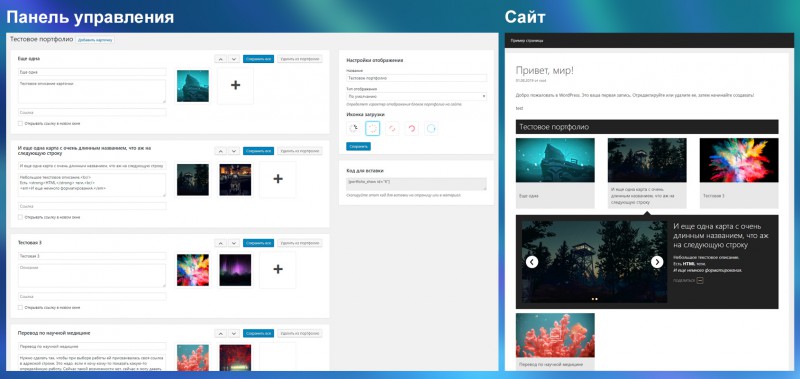
Task: Edit the second card's long title field
Action: click(x=92, y=166)
